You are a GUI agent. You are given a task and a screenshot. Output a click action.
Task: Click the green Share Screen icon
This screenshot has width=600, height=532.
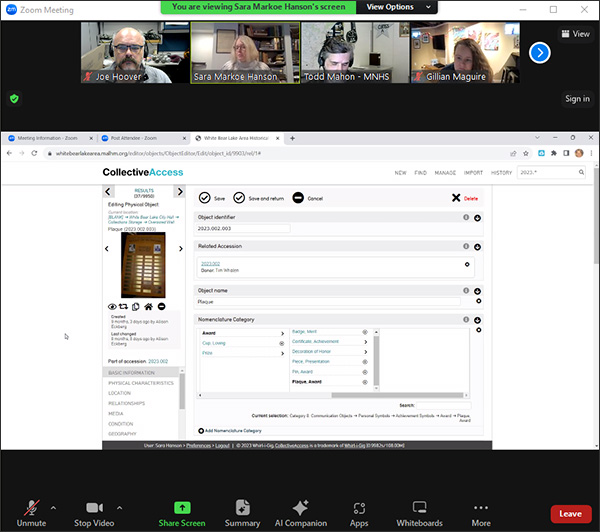[181, 507]
